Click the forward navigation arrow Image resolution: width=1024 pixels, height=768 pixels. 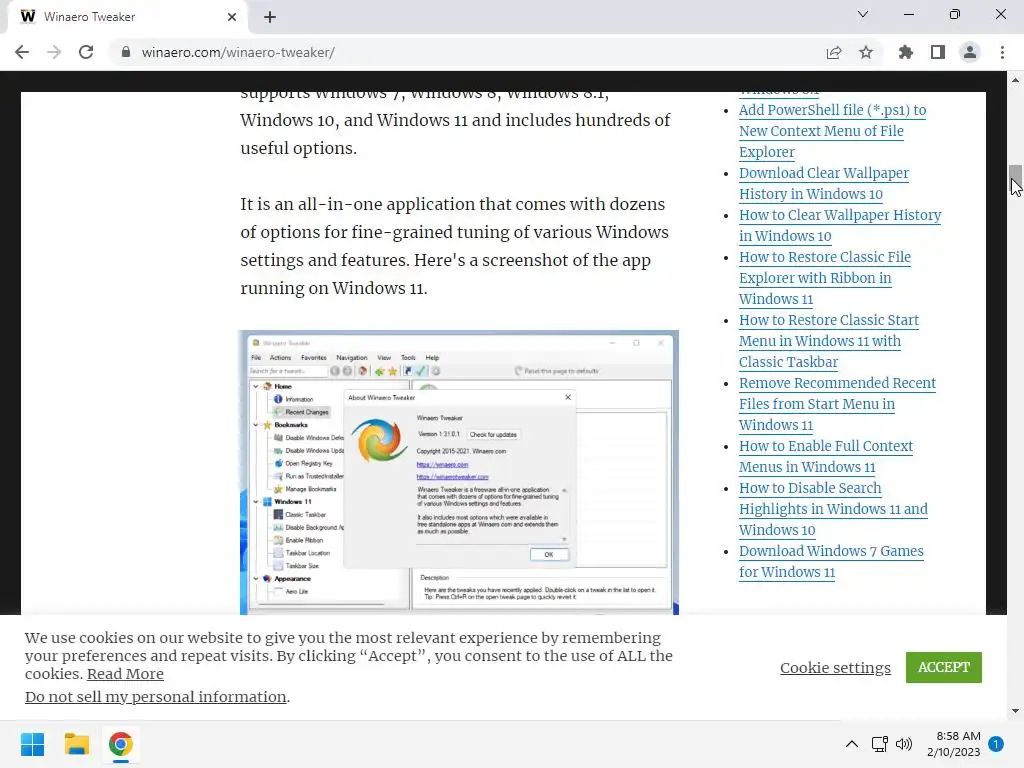54,52
